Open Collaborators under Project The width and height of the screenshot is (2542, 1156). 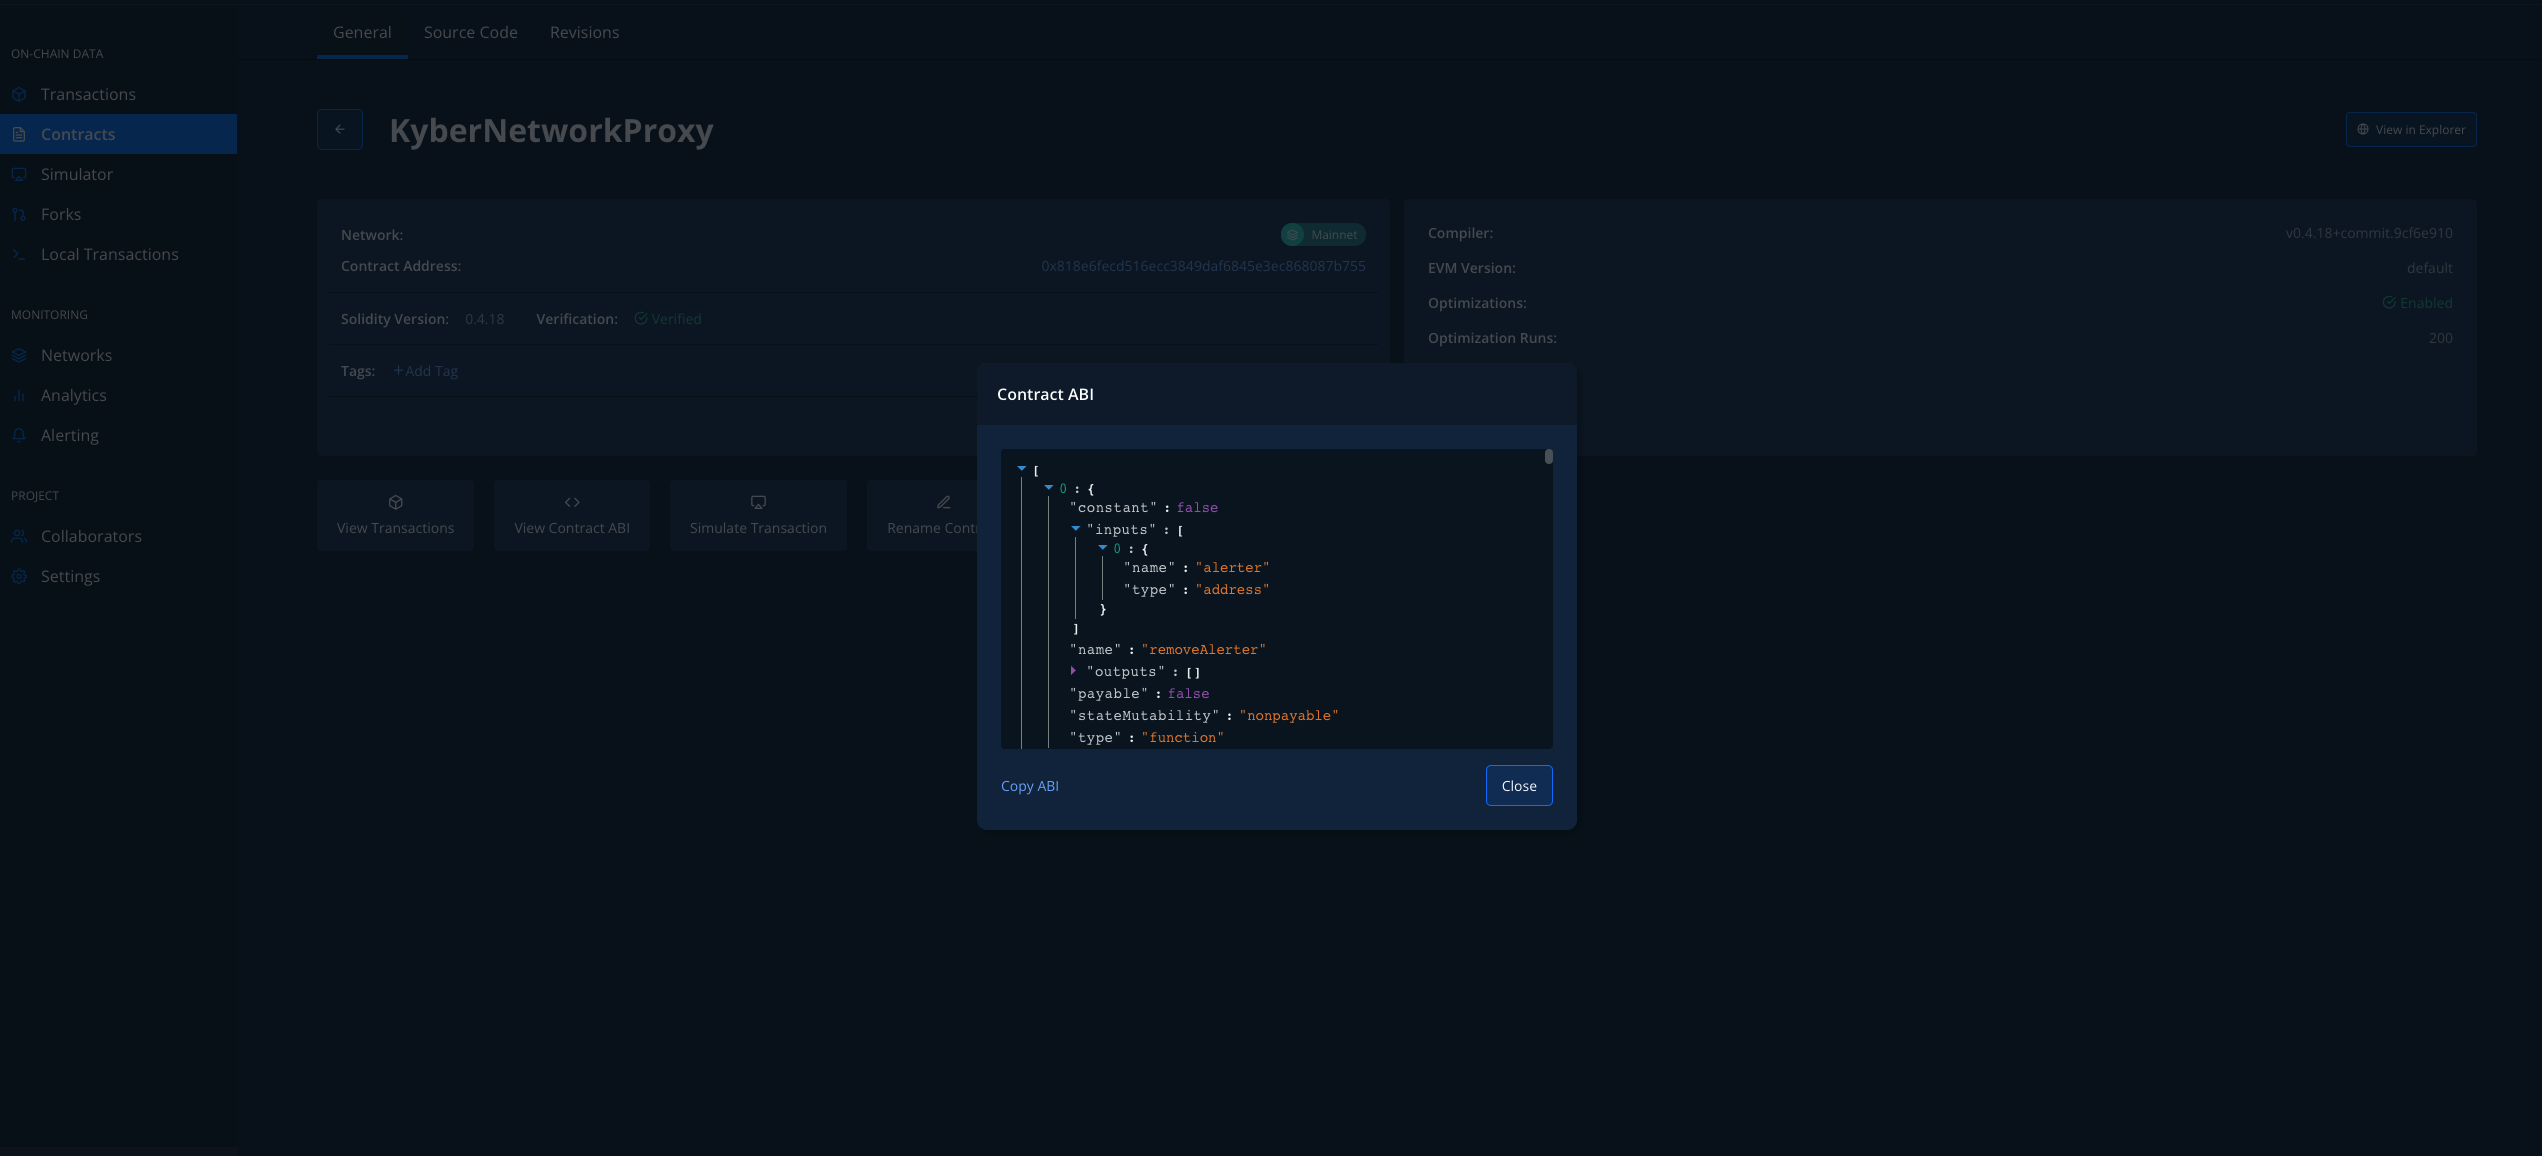(x=118, y=536)
